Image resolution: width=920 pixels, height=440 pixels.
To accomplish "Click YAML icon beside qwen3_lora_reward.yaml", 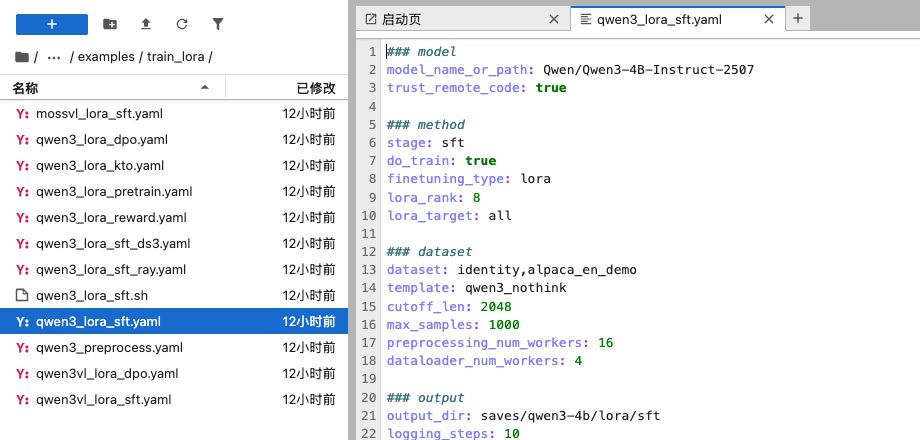I will pyautogui.click(x=22, y=218).
